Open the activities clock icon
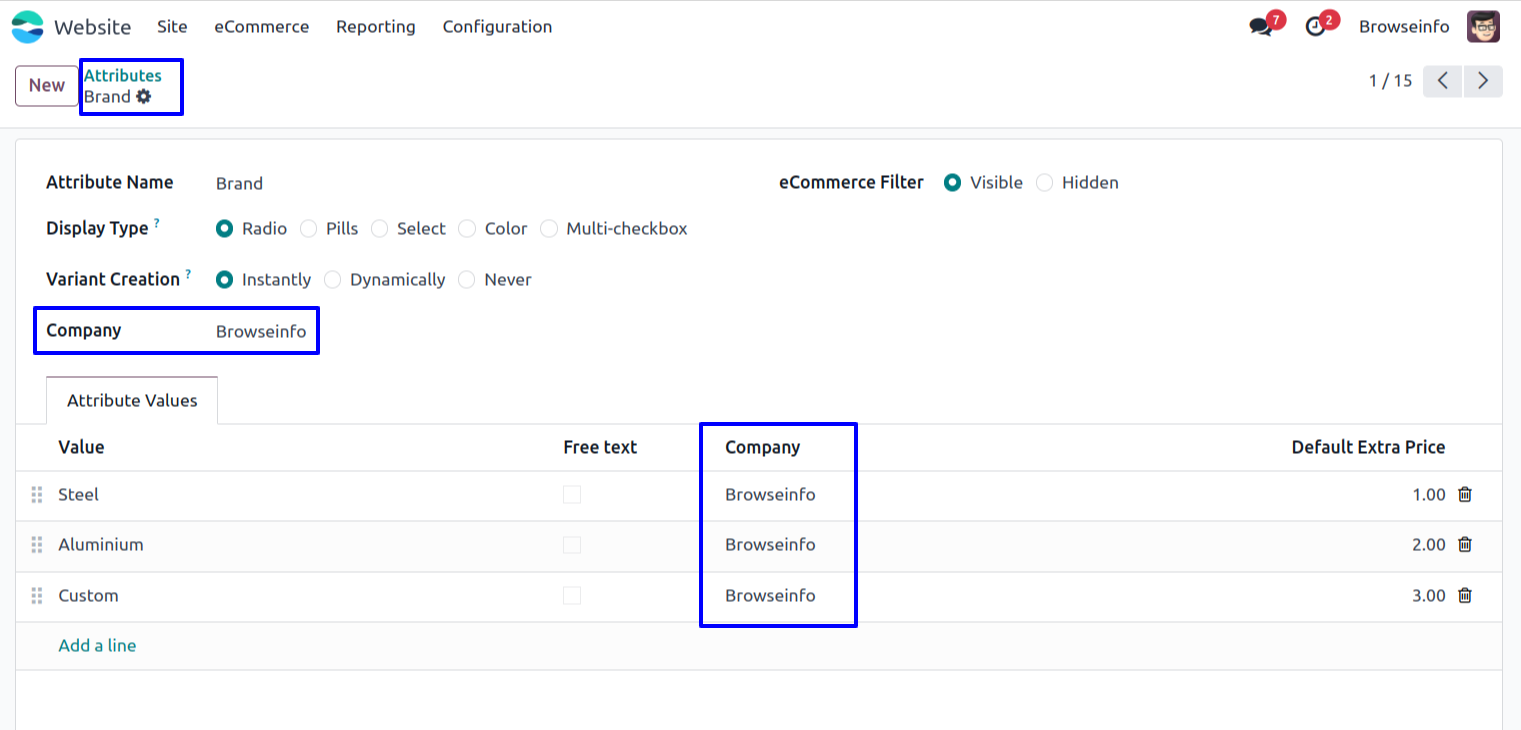1521x730 pixels. coord(1316,27)
